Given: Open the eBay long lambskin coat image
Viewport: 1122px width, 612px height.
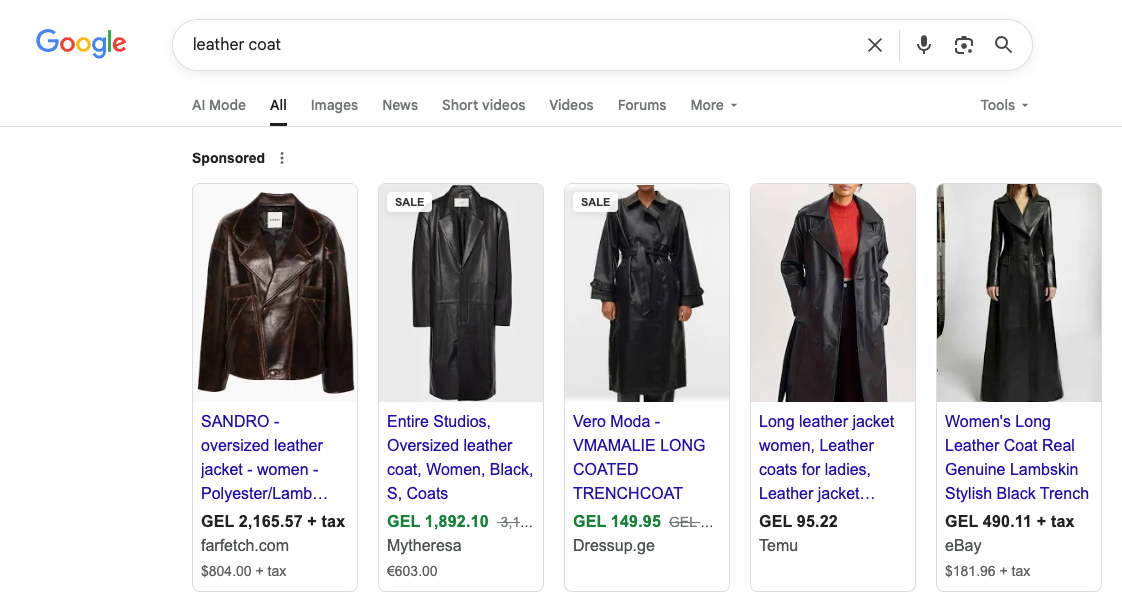Looking at the screenshot, I should pos(1019,292).
